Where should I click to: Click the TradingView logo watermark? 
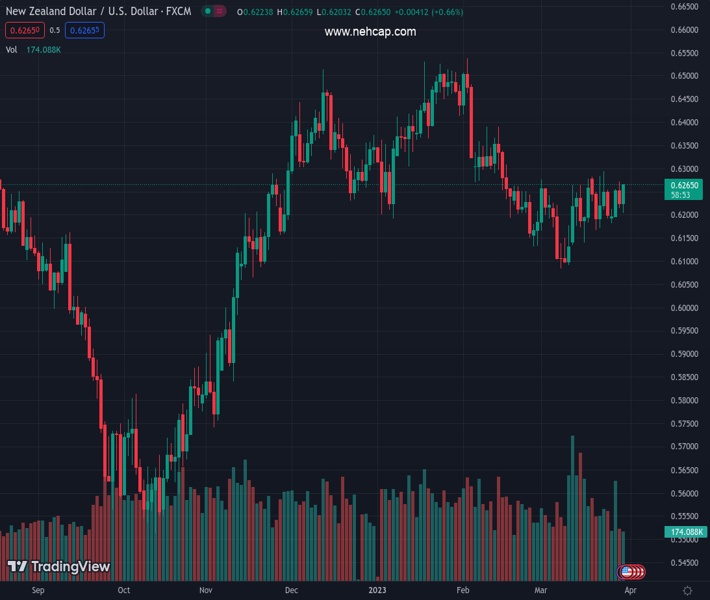point(58,567)
